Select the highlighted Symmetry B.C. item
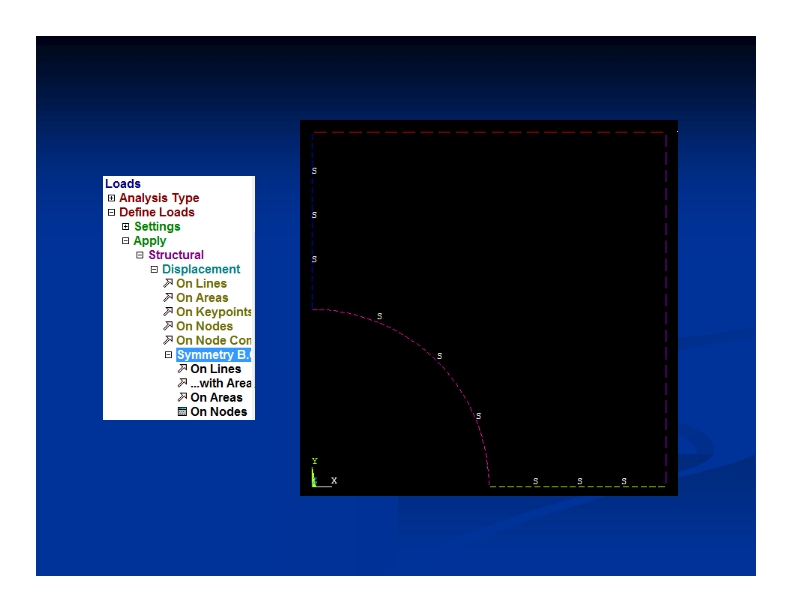Viewport: 792px width, 612px height. (x=213, y=355)
